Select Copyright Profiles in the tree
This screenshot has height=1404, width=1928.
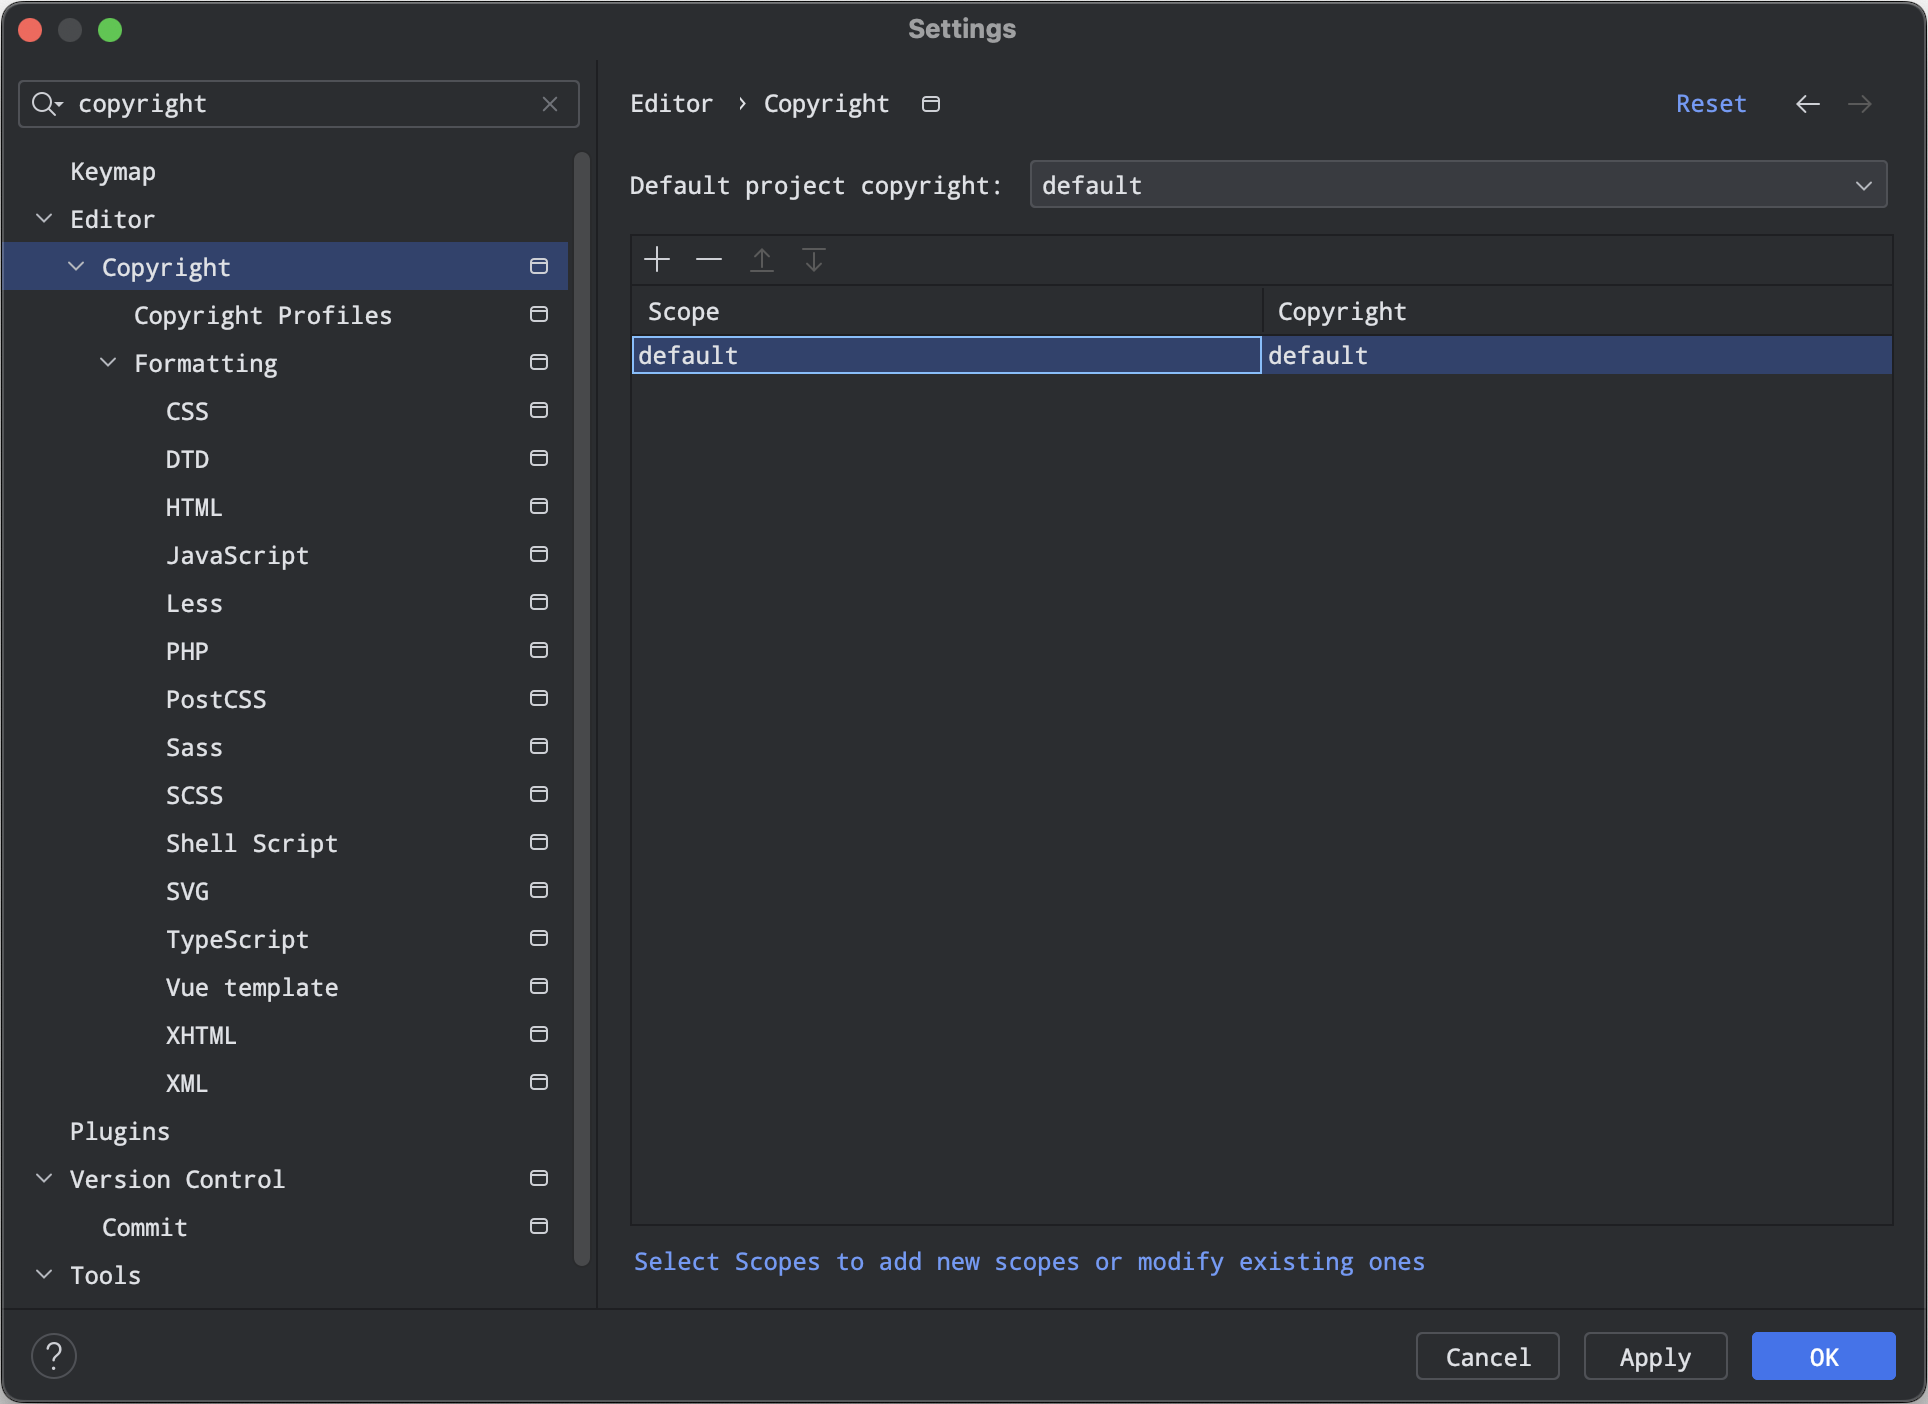tap(262, 315)
